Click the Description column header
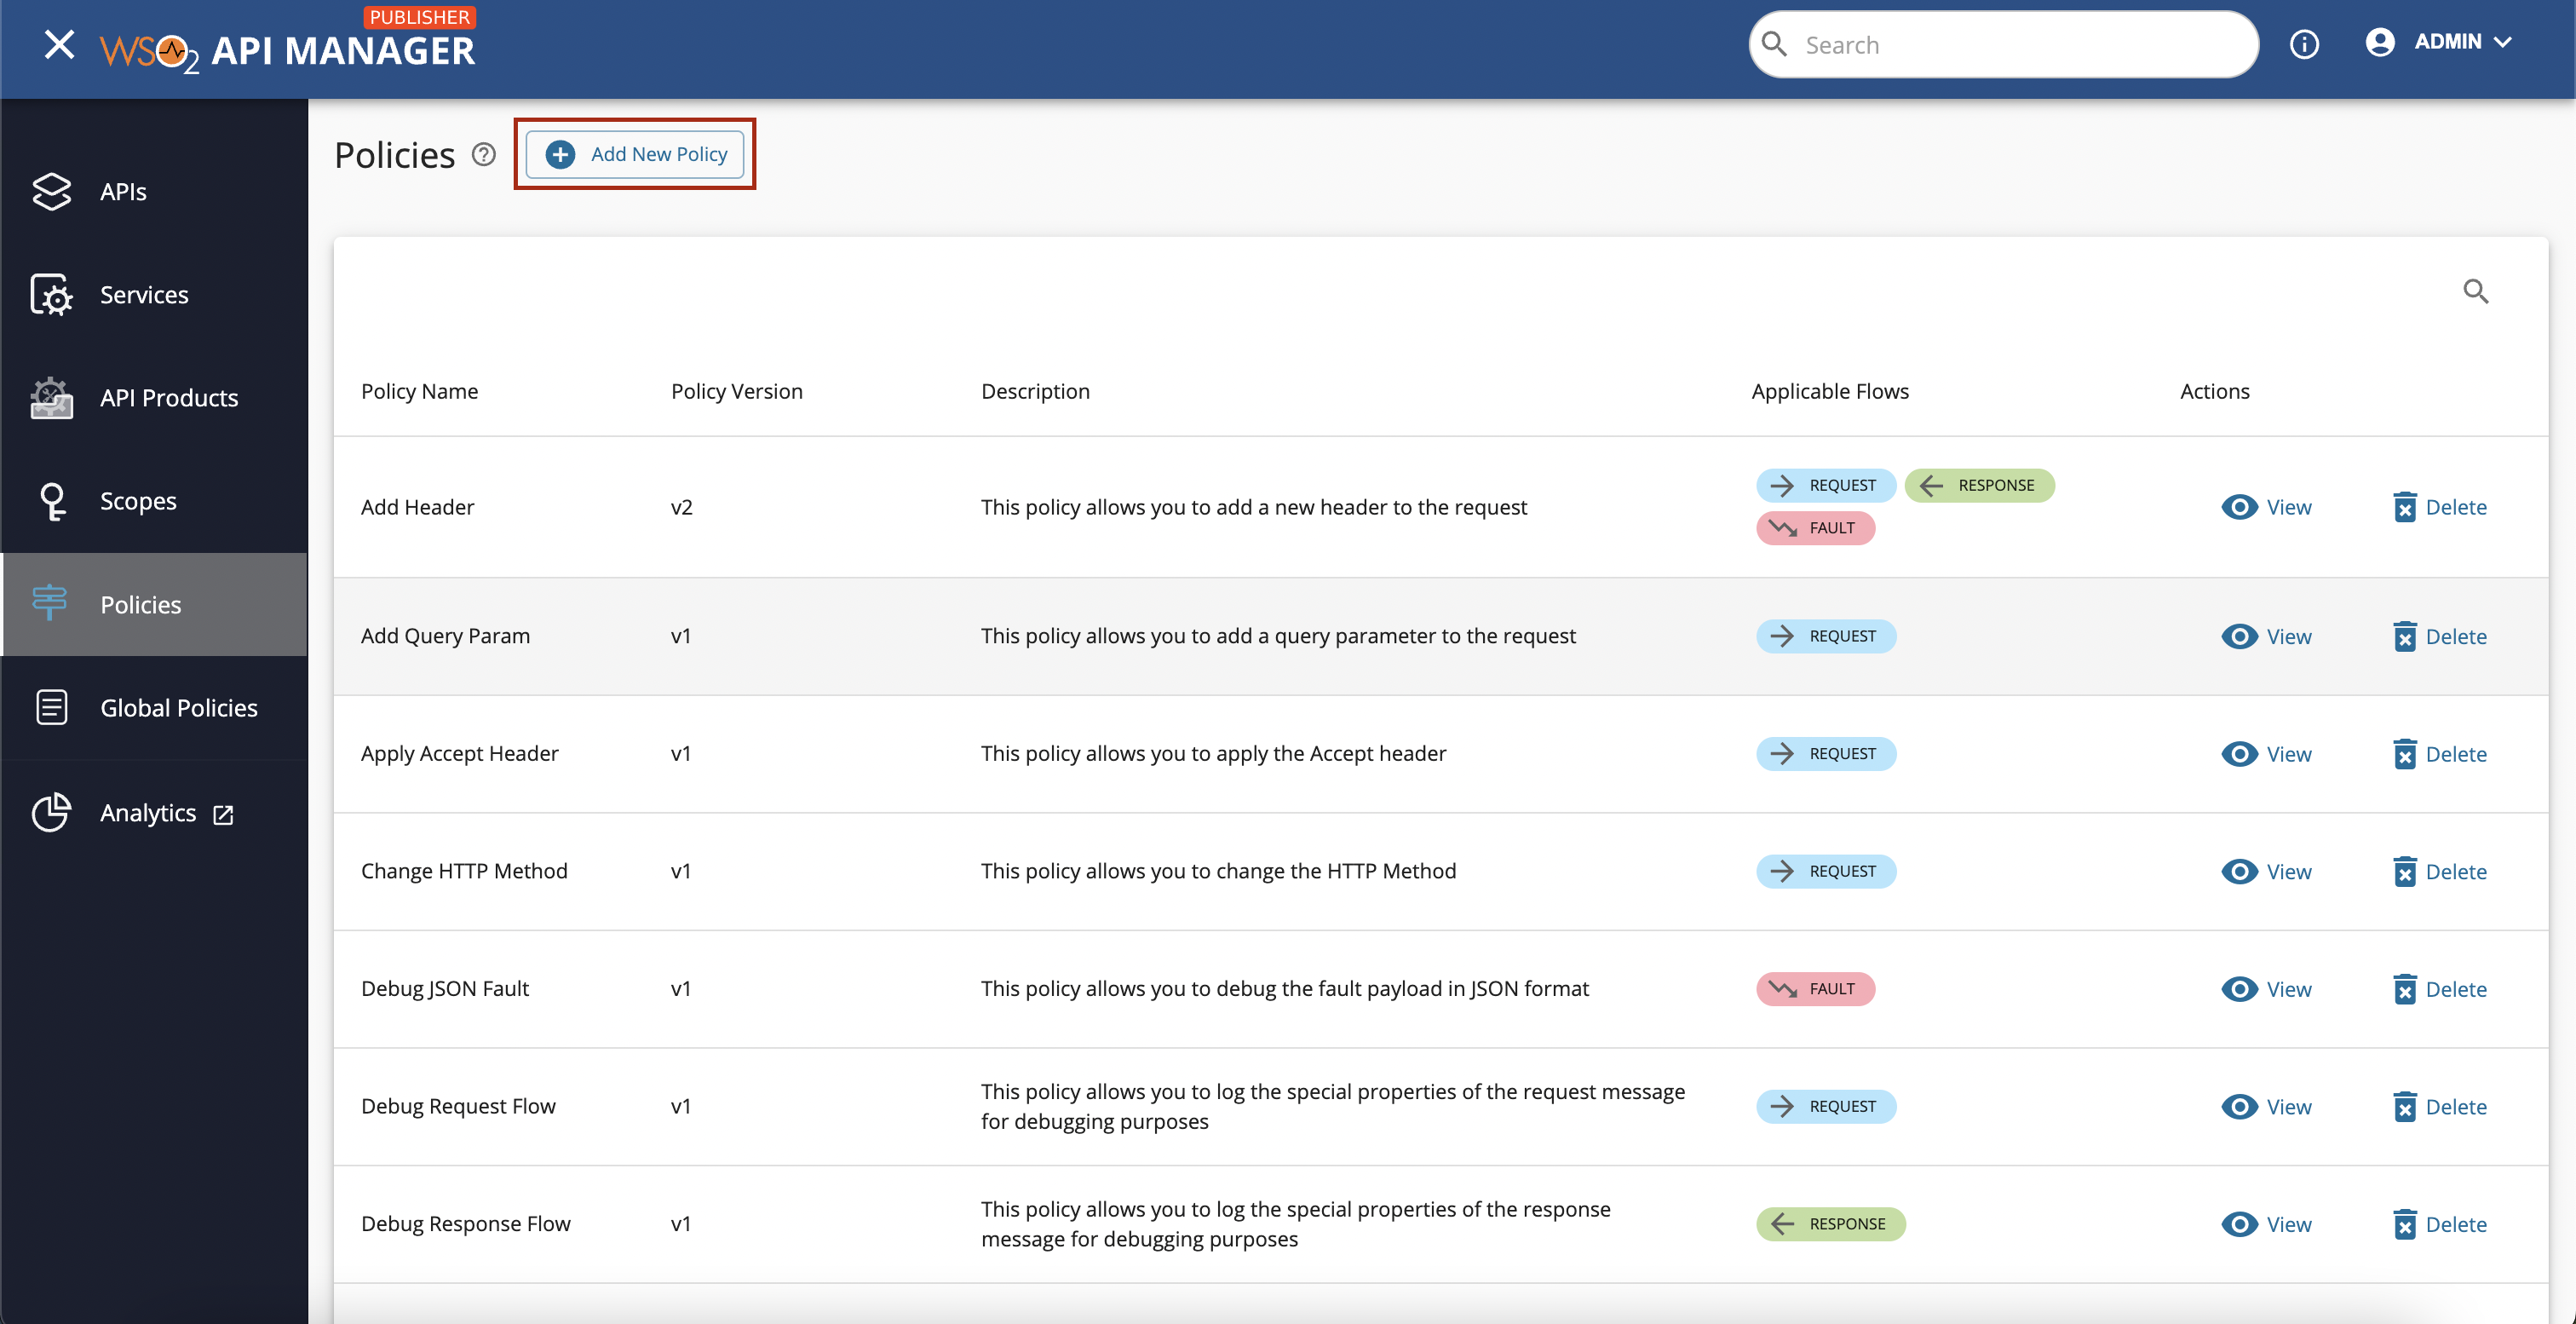The width and height of the screenshot is (2576, 1324). click(x=1035, y=391)
